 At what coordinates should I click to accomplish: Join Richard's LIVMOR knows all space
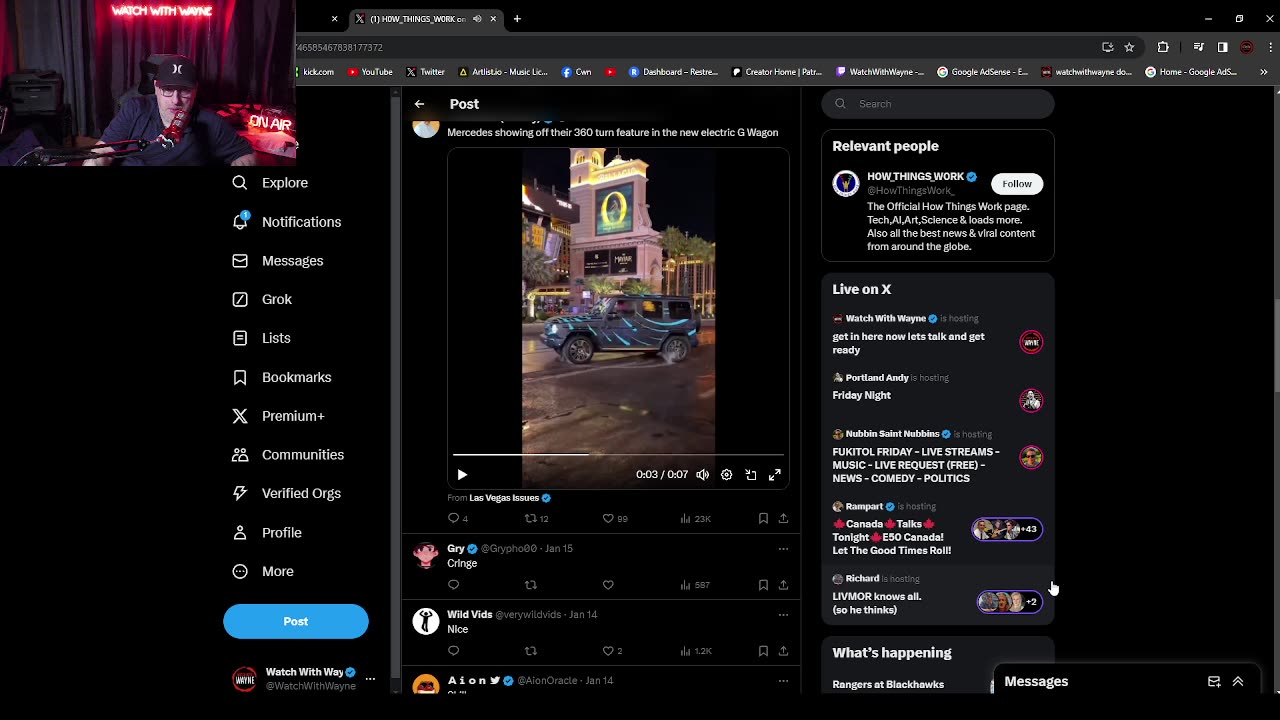(x=938, y=595)
